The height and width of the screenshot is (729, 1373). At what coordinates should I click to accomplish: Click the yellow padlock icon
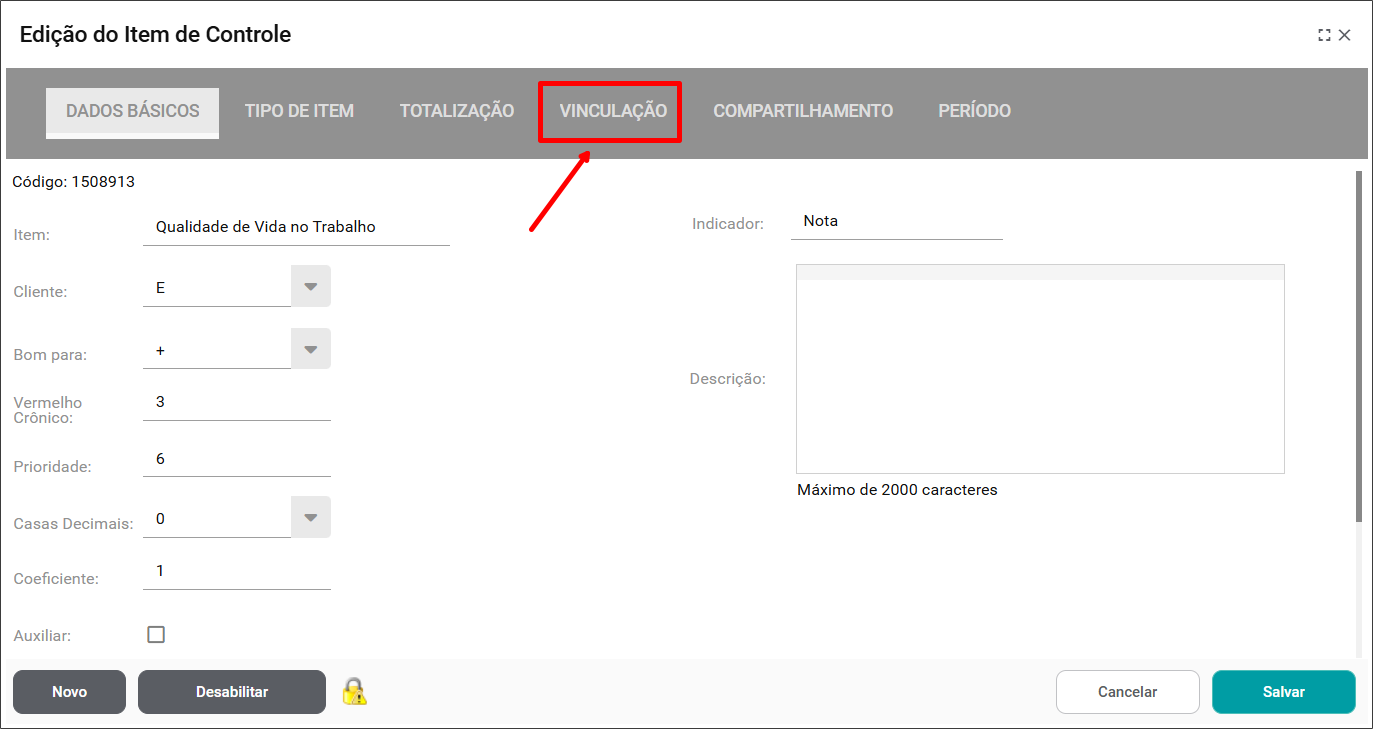pyautogui.click(x=355, y=692)
